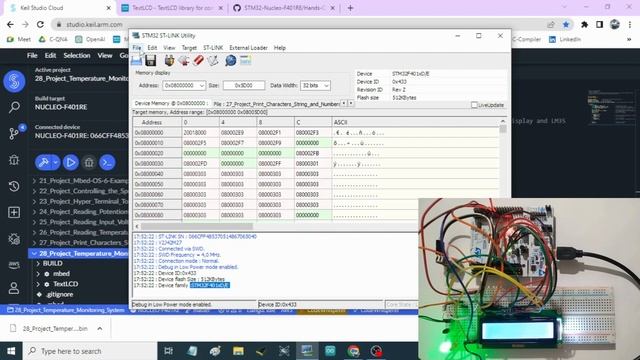Open the OpenAI bookmark
Viewport: 640px width, 360px height.
tap(90, 40)
